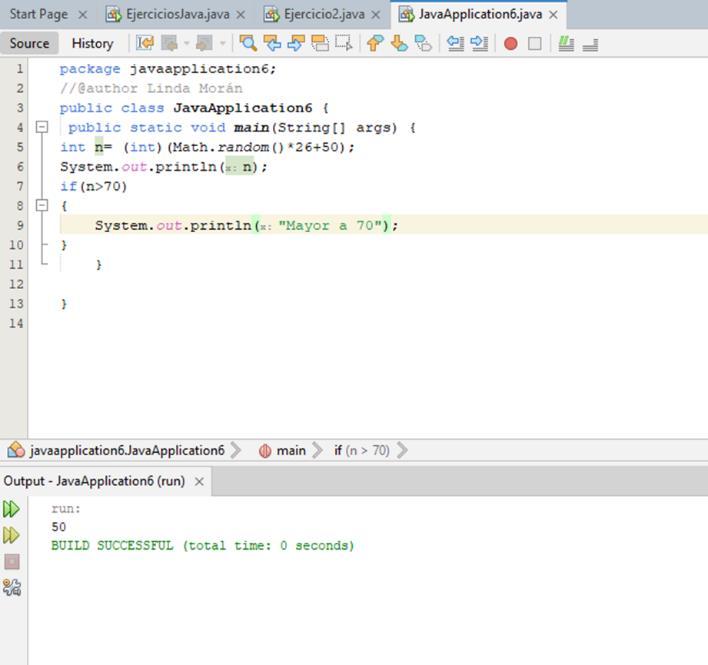Close the Ejercicio2.java tab
The image size is (708, 665).
click(376, 15)
